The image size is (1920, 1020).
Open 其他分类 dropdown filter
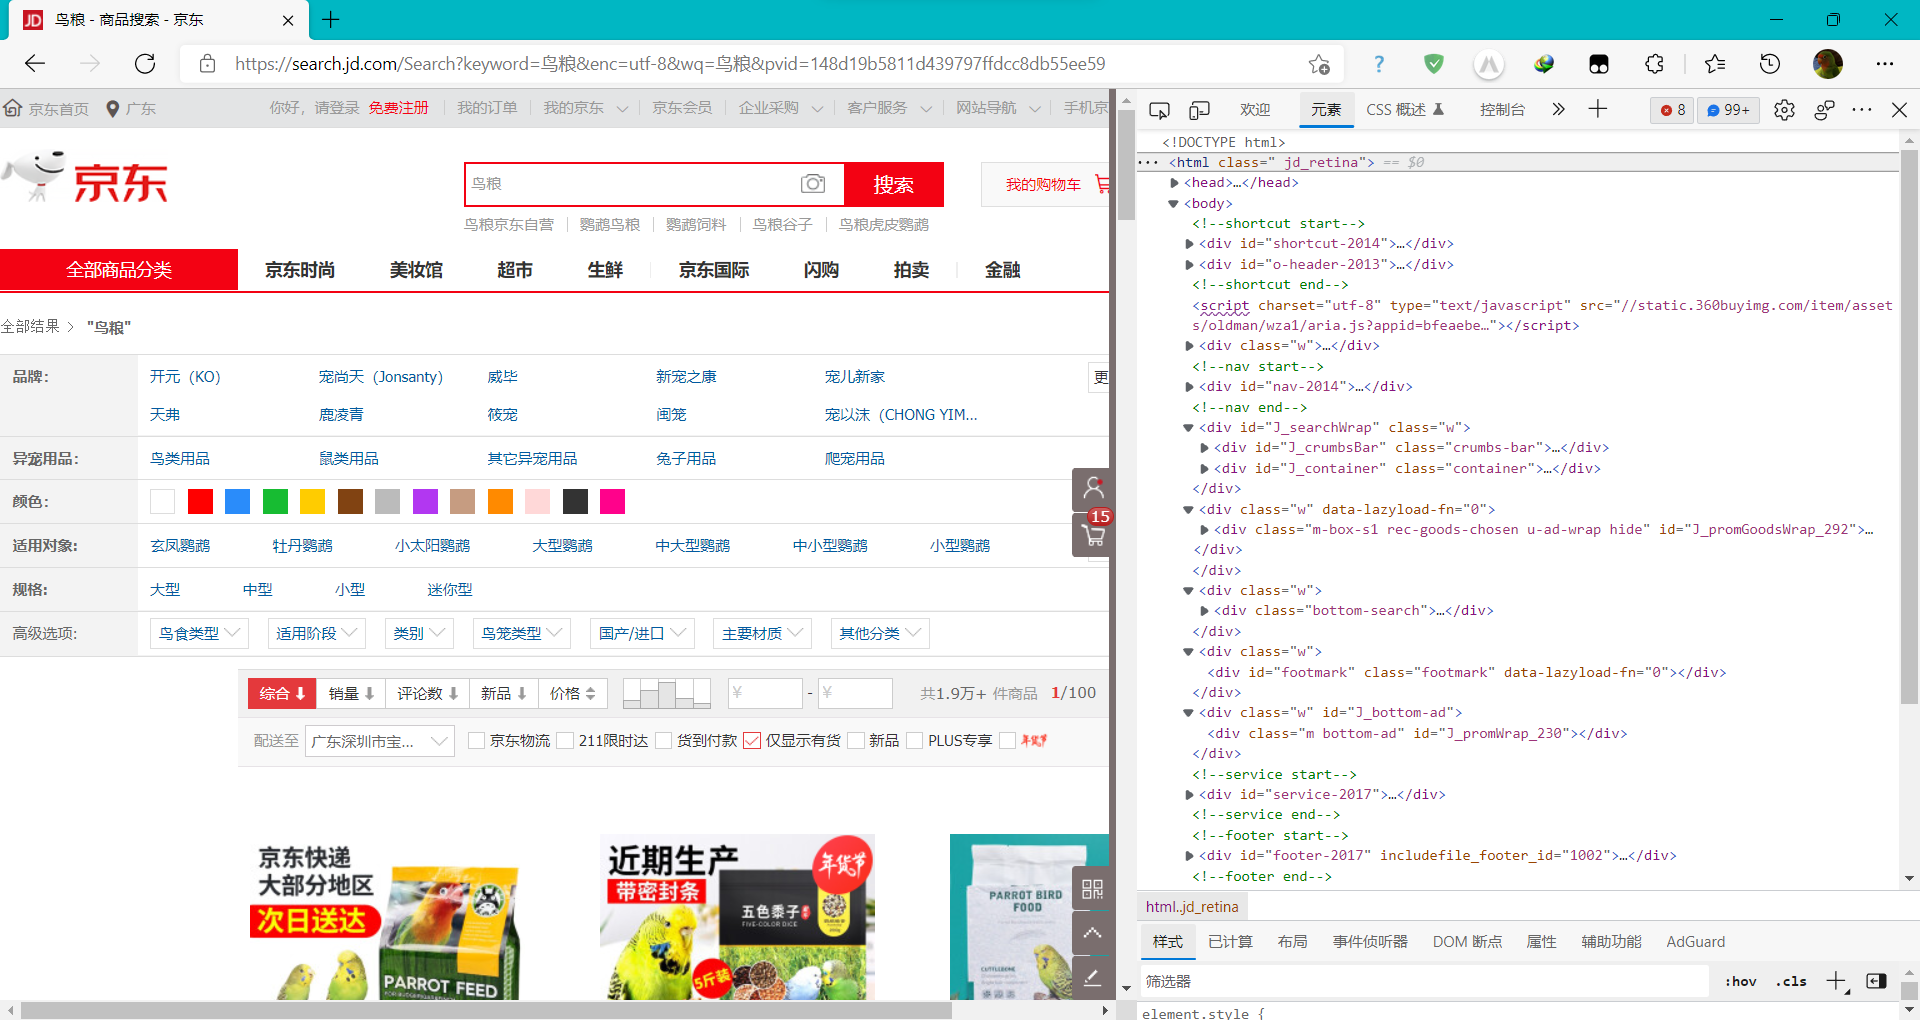point(880,633)
